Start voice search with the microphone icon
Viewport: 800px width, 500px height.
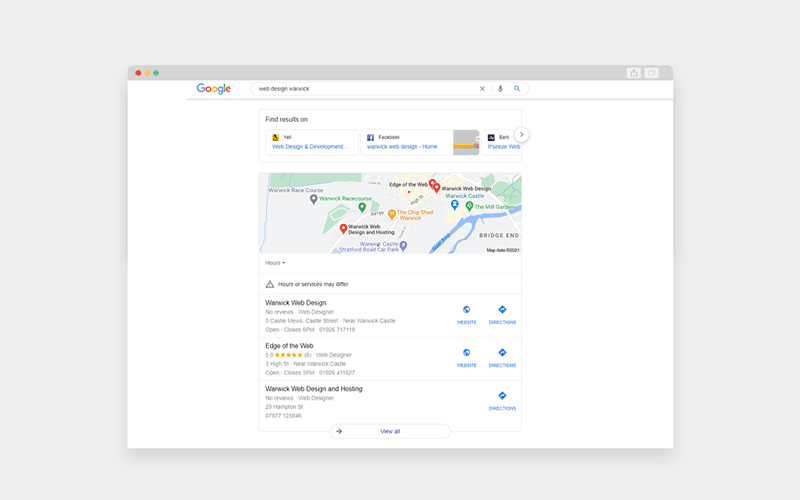pos(500,89)
